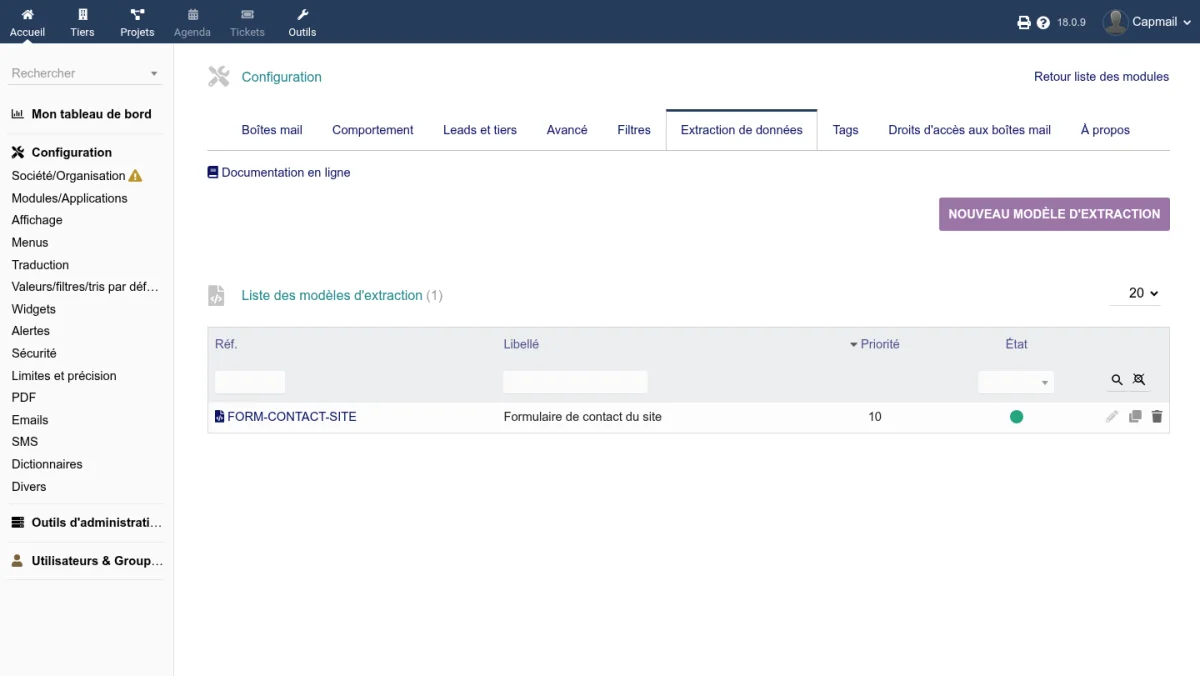Open the Tiers top menu
The height and width of the screenshot is (676, 1200).
[x=82, y=22]
